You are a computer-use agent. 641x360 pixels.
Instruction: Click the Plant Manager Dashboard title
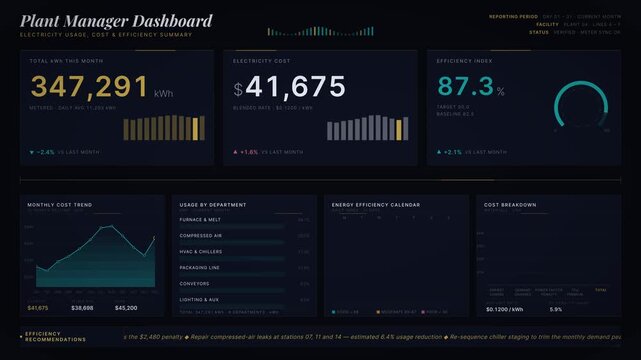point(116,21)
